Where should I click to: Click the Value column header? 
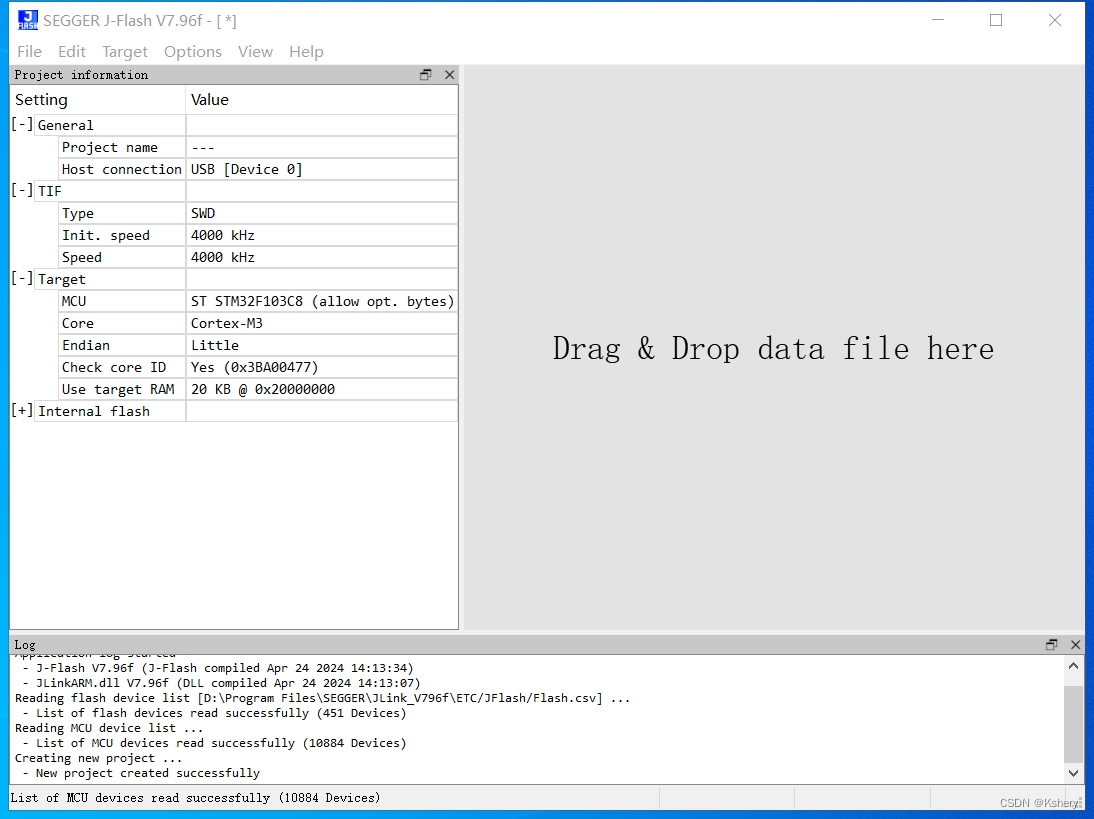pyautogui.click(x=322, y=100)
